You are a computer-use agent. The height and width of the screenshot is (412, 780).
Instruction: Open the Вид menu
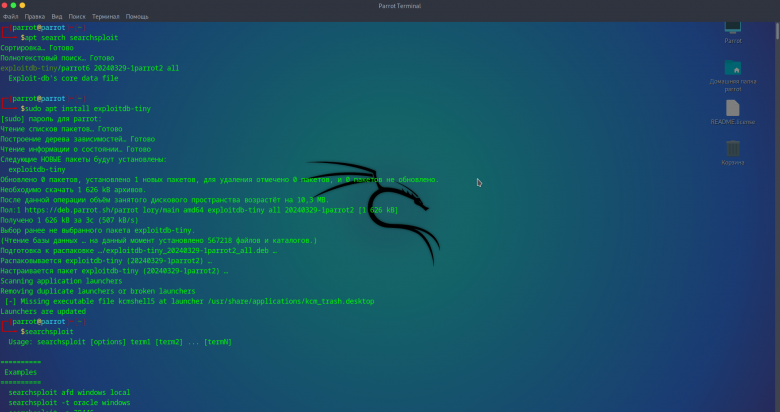coord(57,16)
